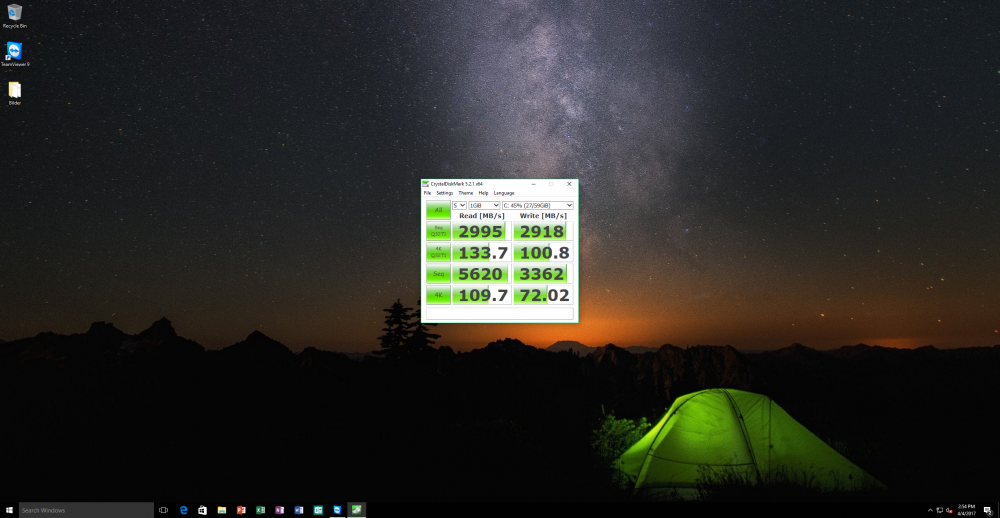The height and width of the screenshot is (518, 1000).
Task: Select the TeamViewer 9 desktop shortcut
Action: coord(15,55)
